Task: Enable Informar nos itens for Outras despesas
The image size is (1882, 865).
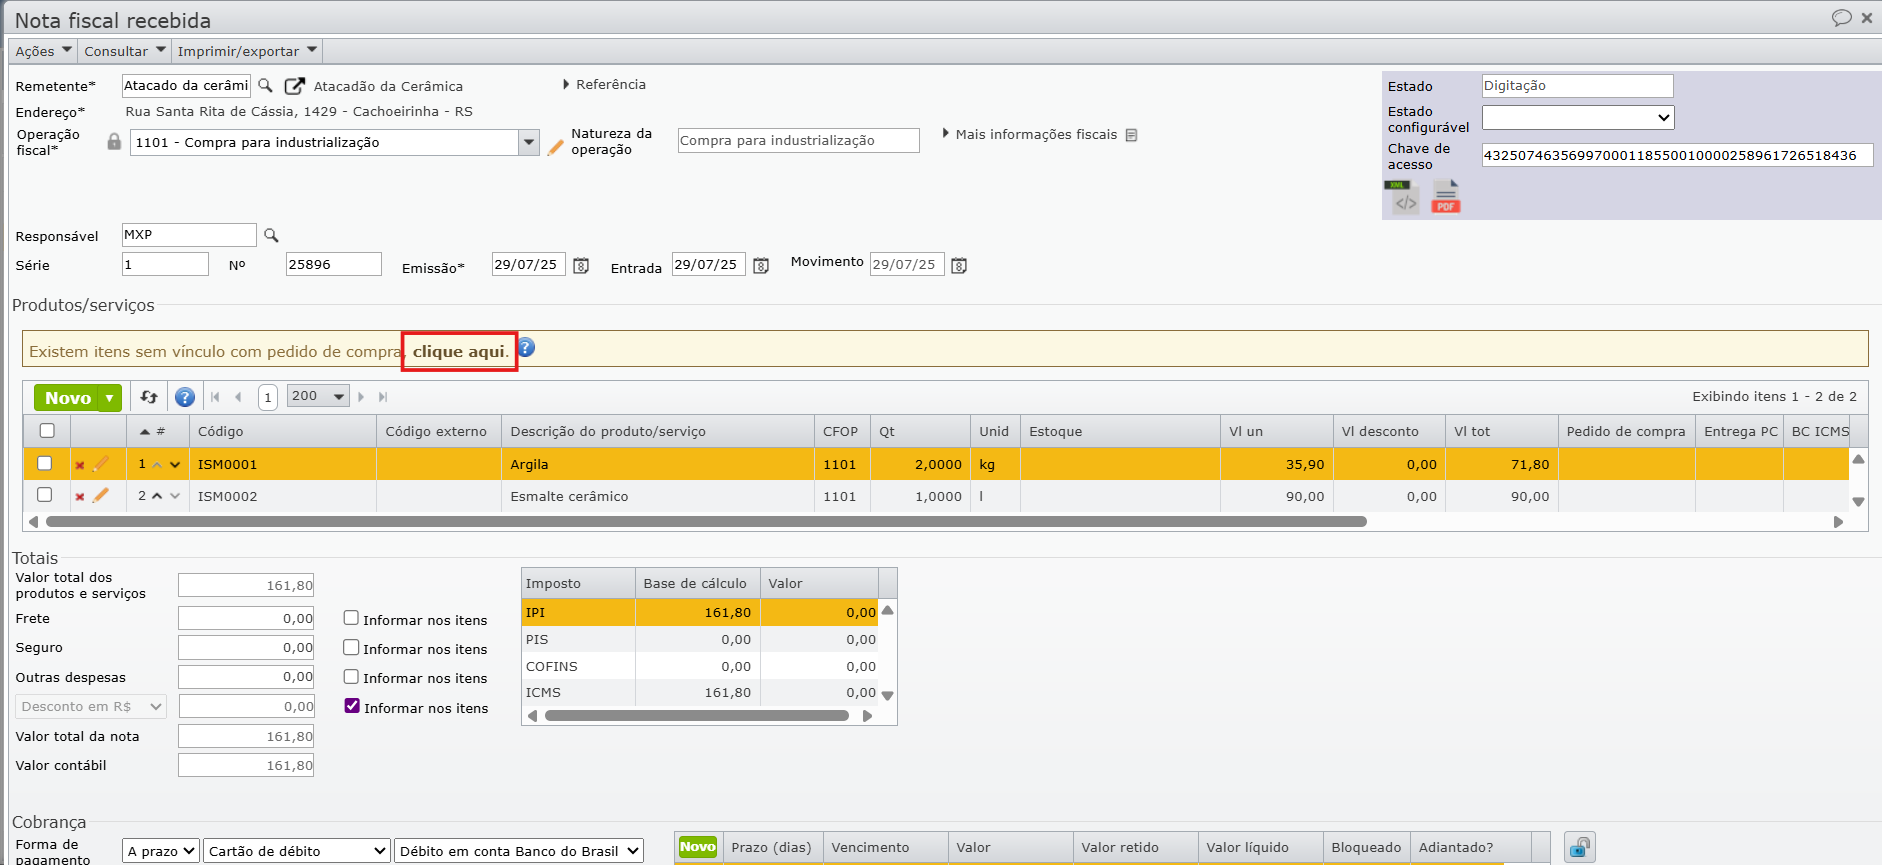Action: click(351, 676)
